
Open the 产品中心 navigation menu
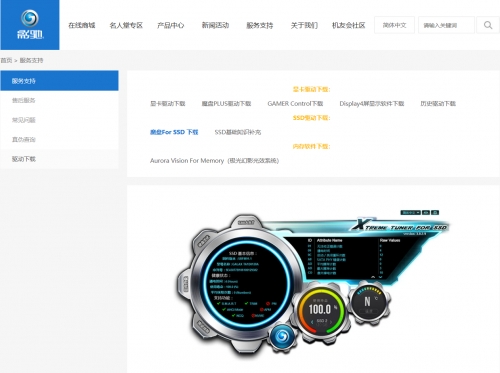tap(170, 25)
